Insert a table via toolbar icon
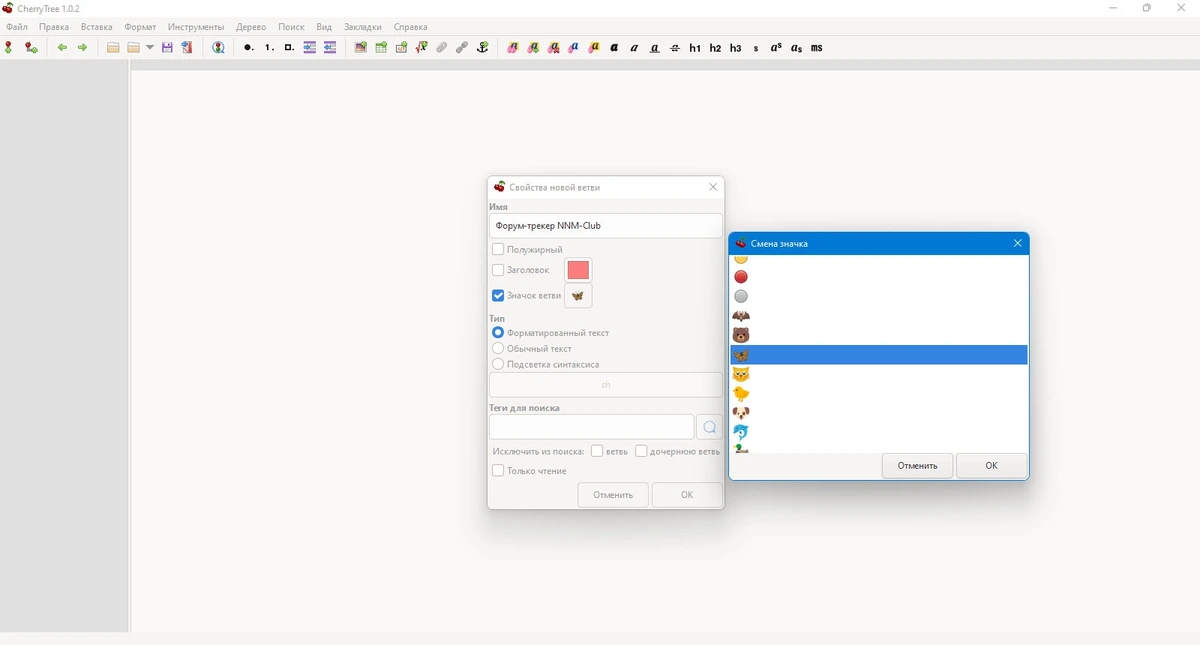The height and width of the screenshot is (645, 1200). pos(381,48)
